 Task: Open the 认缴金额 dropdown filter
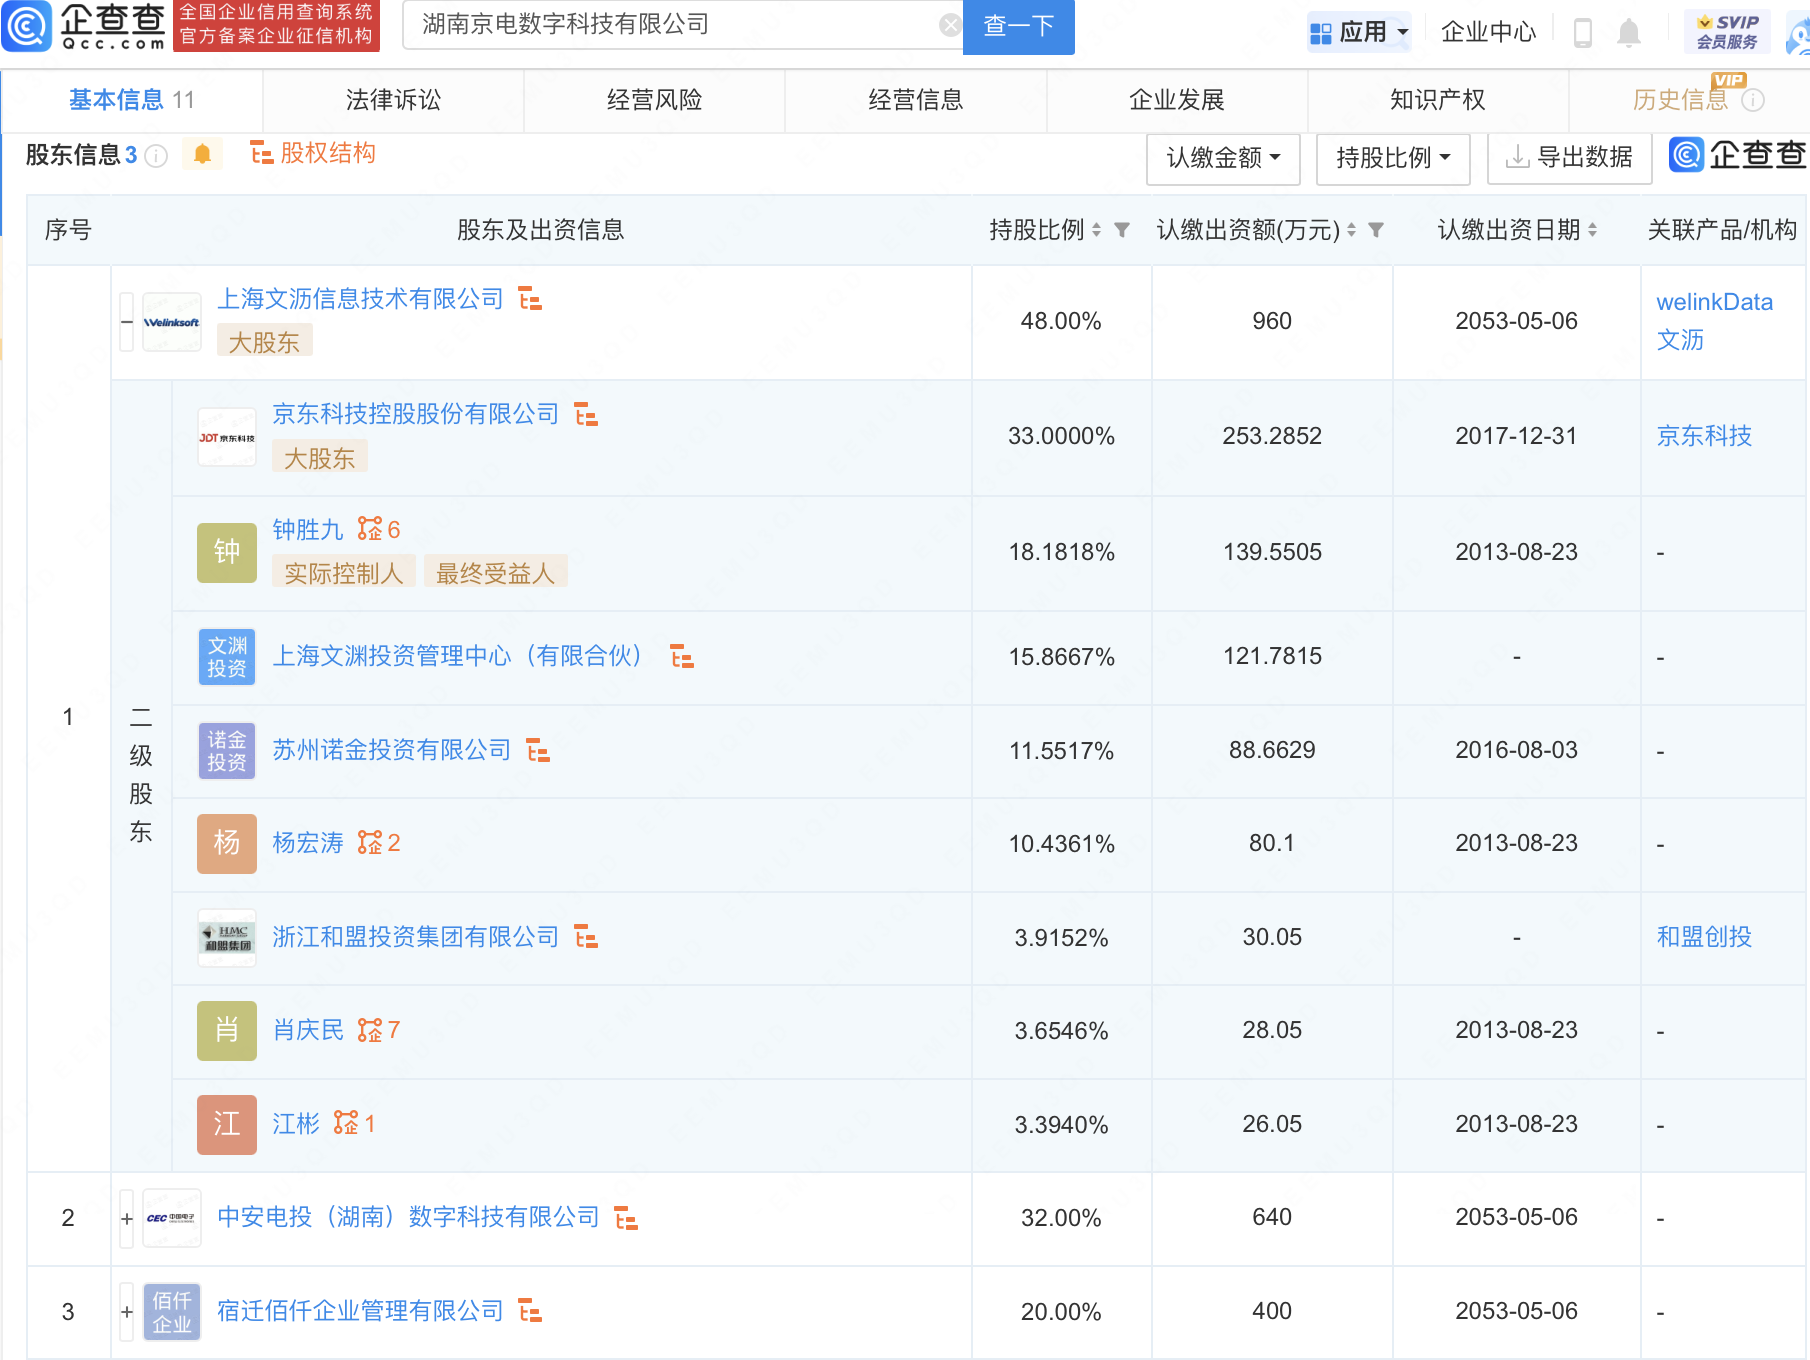[x=1223, y=159]
